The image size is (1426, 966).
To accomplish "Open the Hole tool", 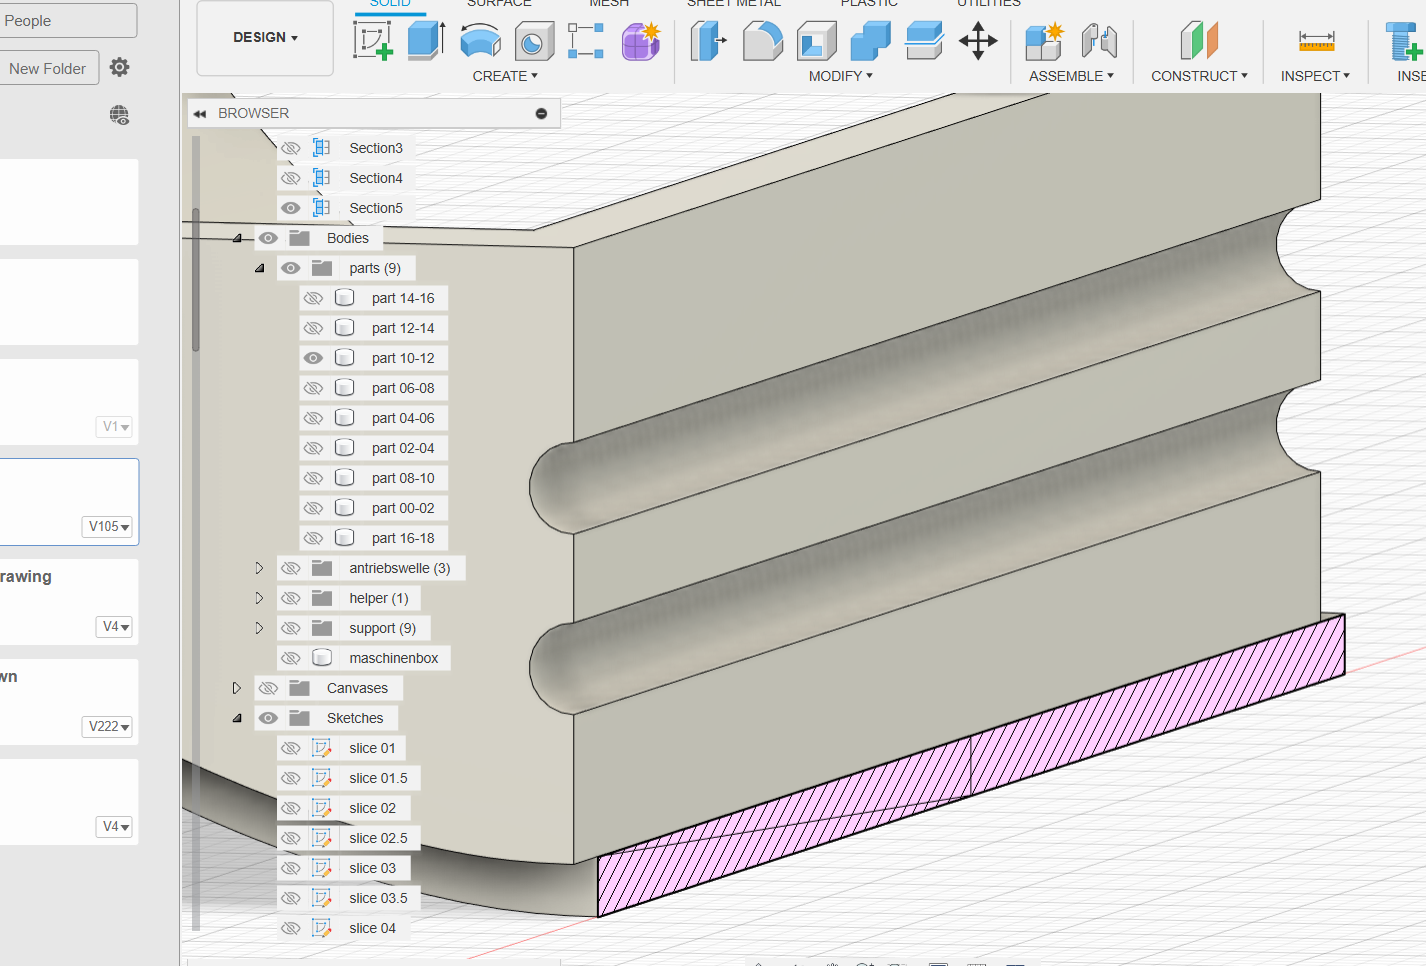I will (x=533, y=41).
